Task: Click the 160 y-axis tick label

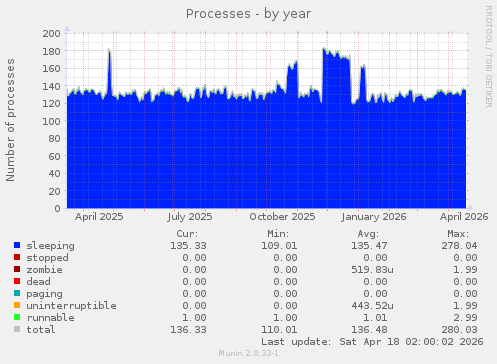Action: [52, 69]
